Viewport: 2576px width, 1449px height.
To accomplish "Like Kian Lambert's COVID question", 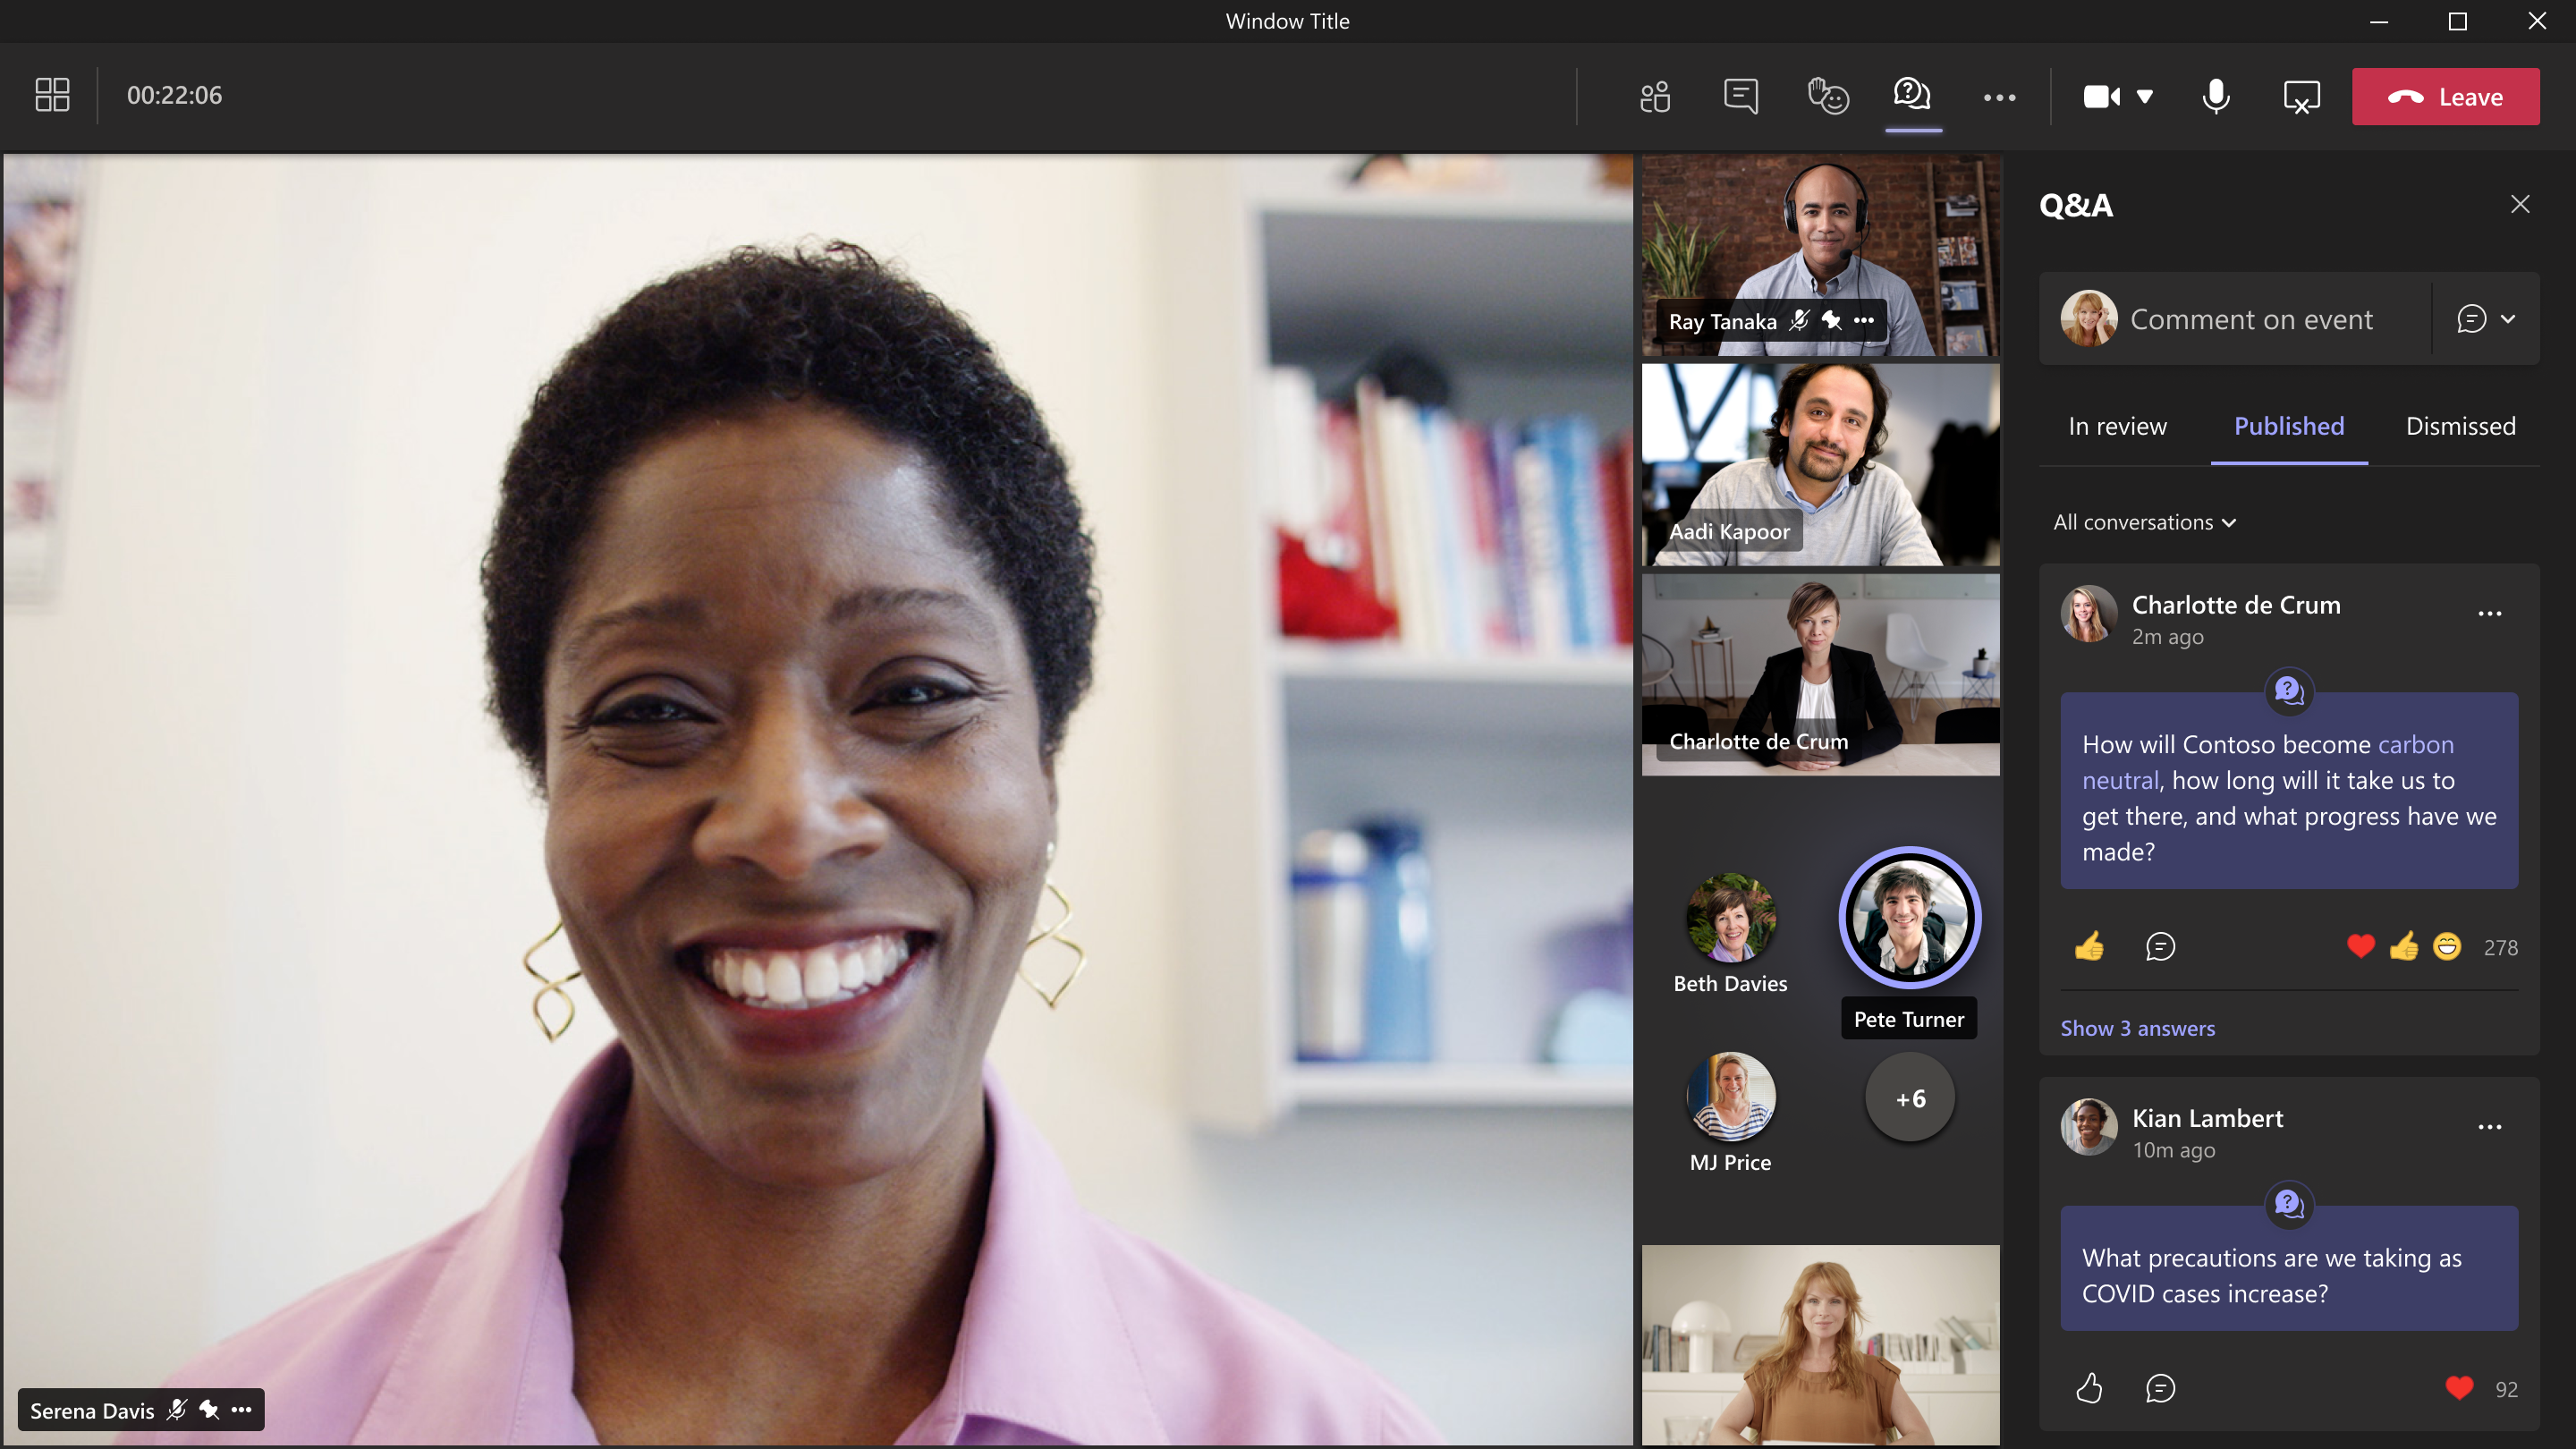I will 2089,1388.
